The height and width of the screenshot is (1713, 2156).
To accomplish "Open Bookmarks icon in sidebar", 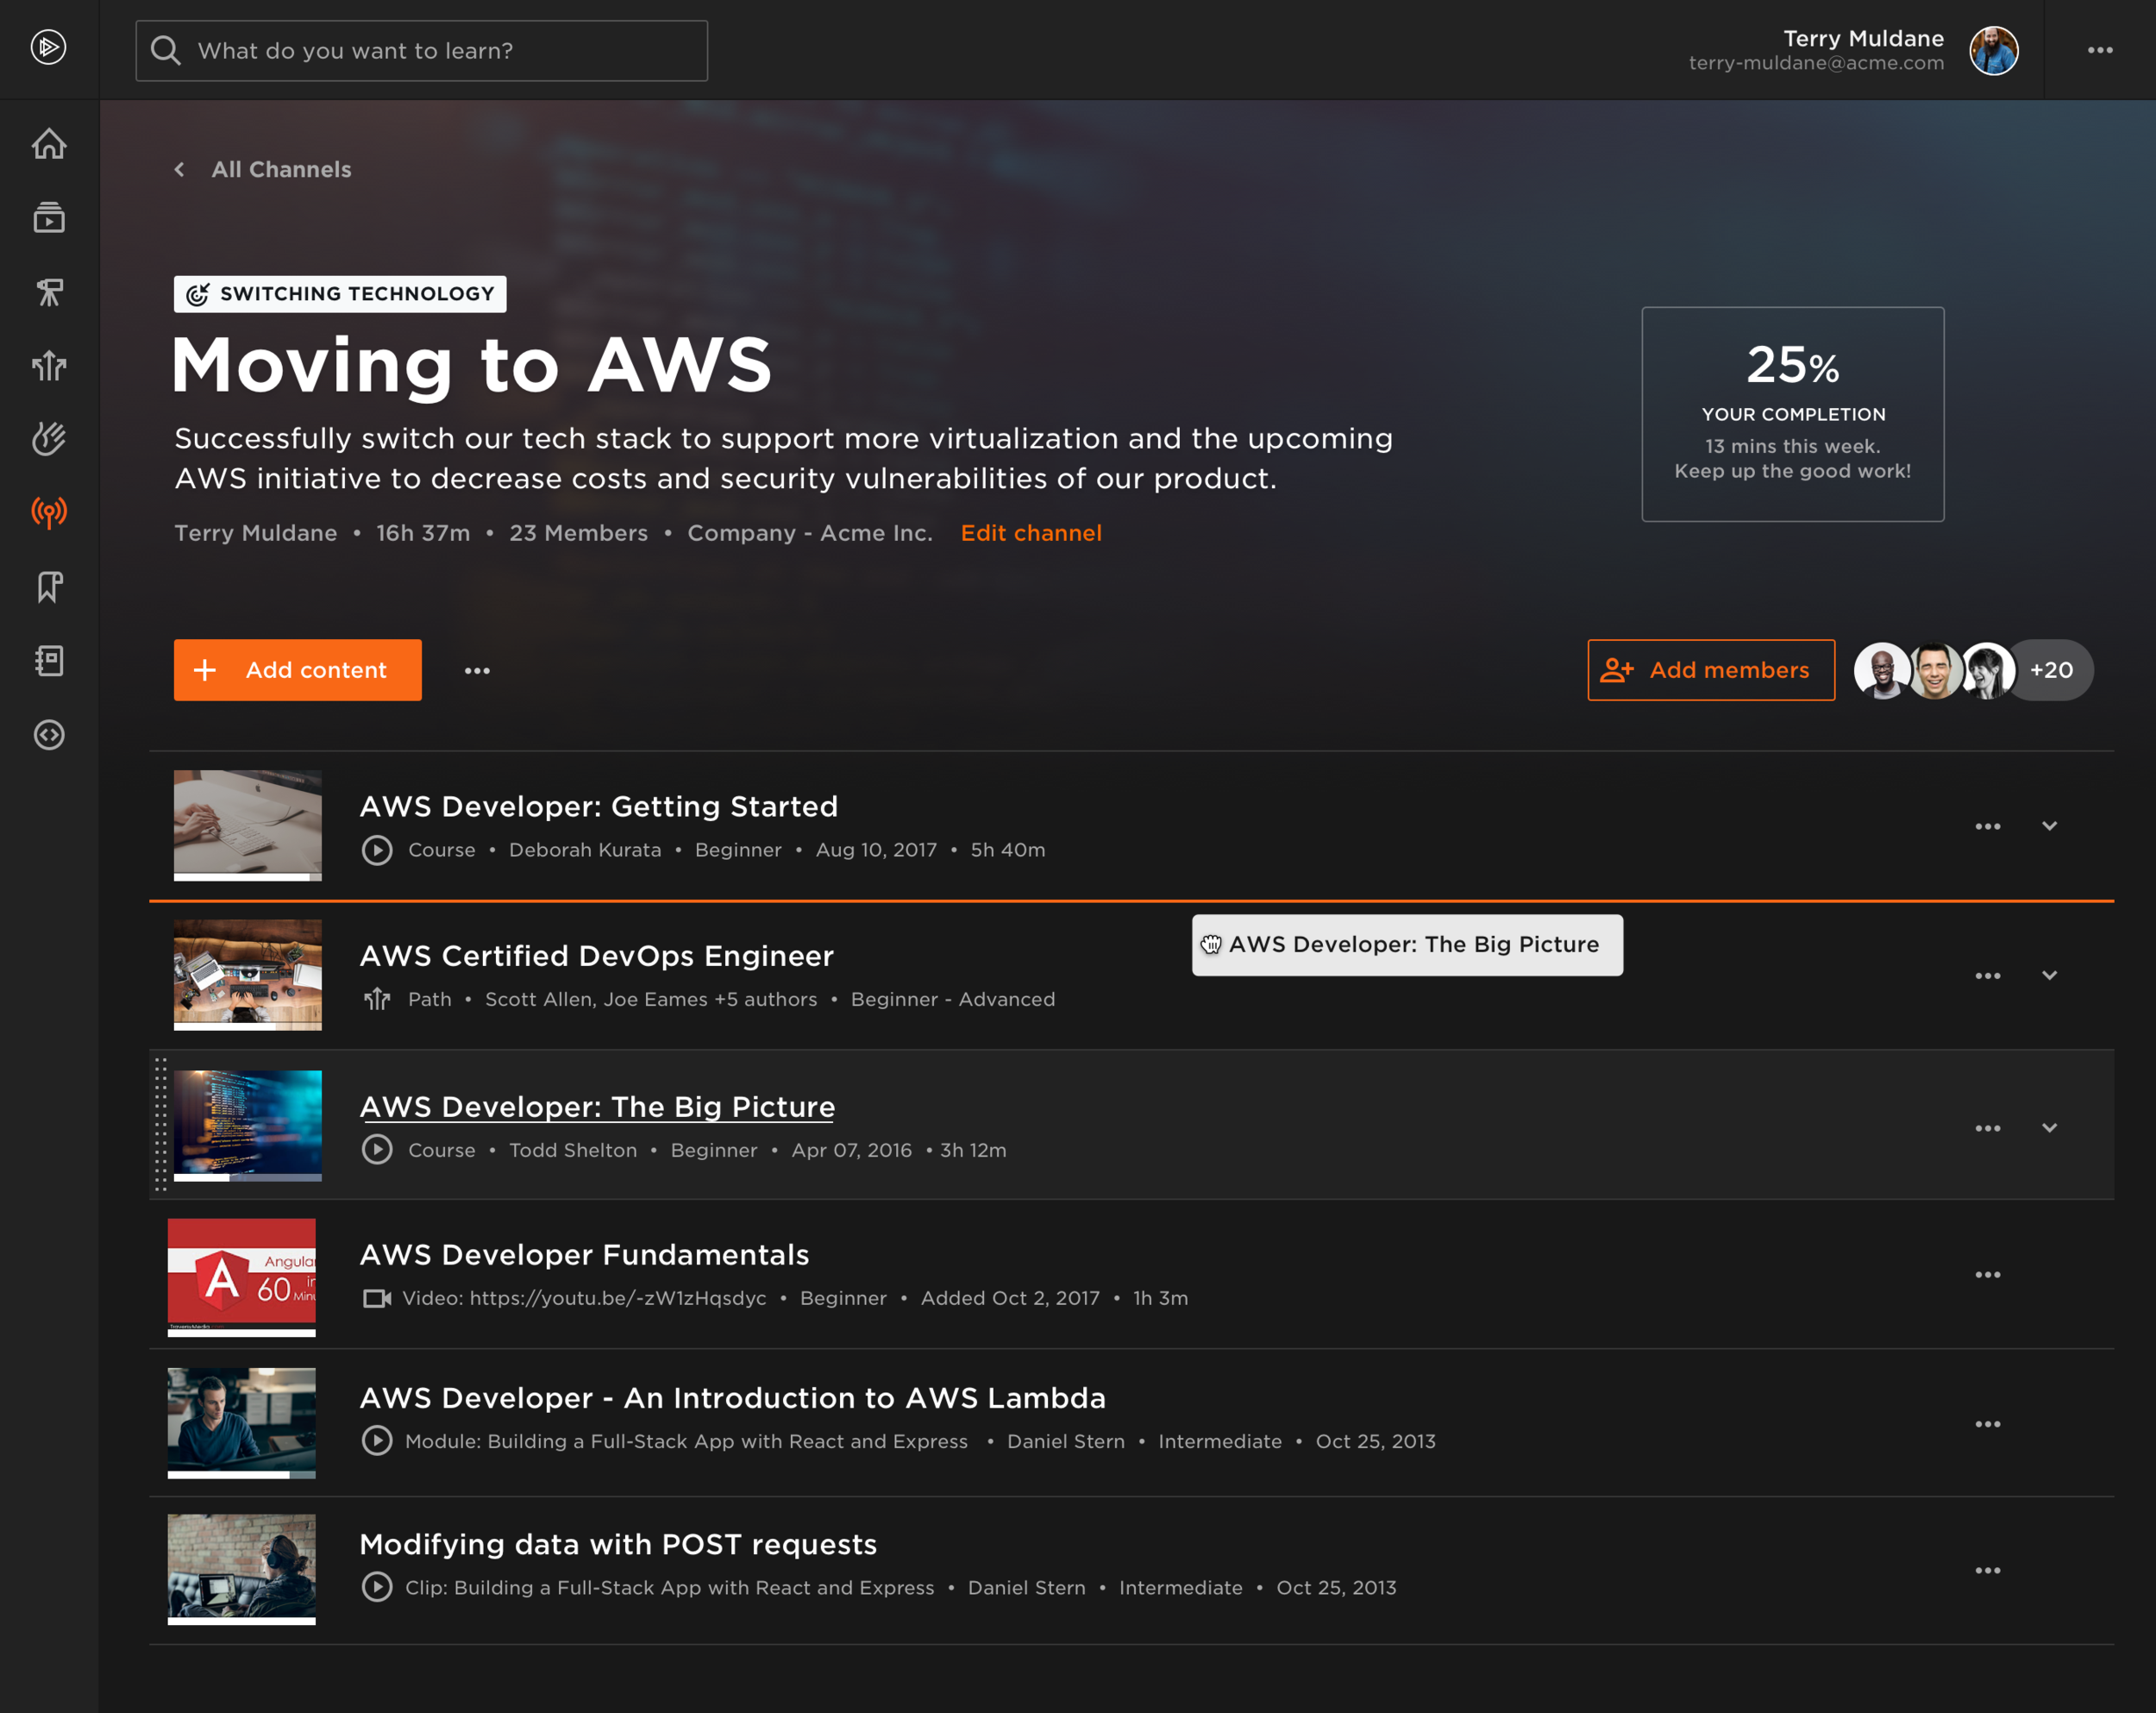I will 49,587.
